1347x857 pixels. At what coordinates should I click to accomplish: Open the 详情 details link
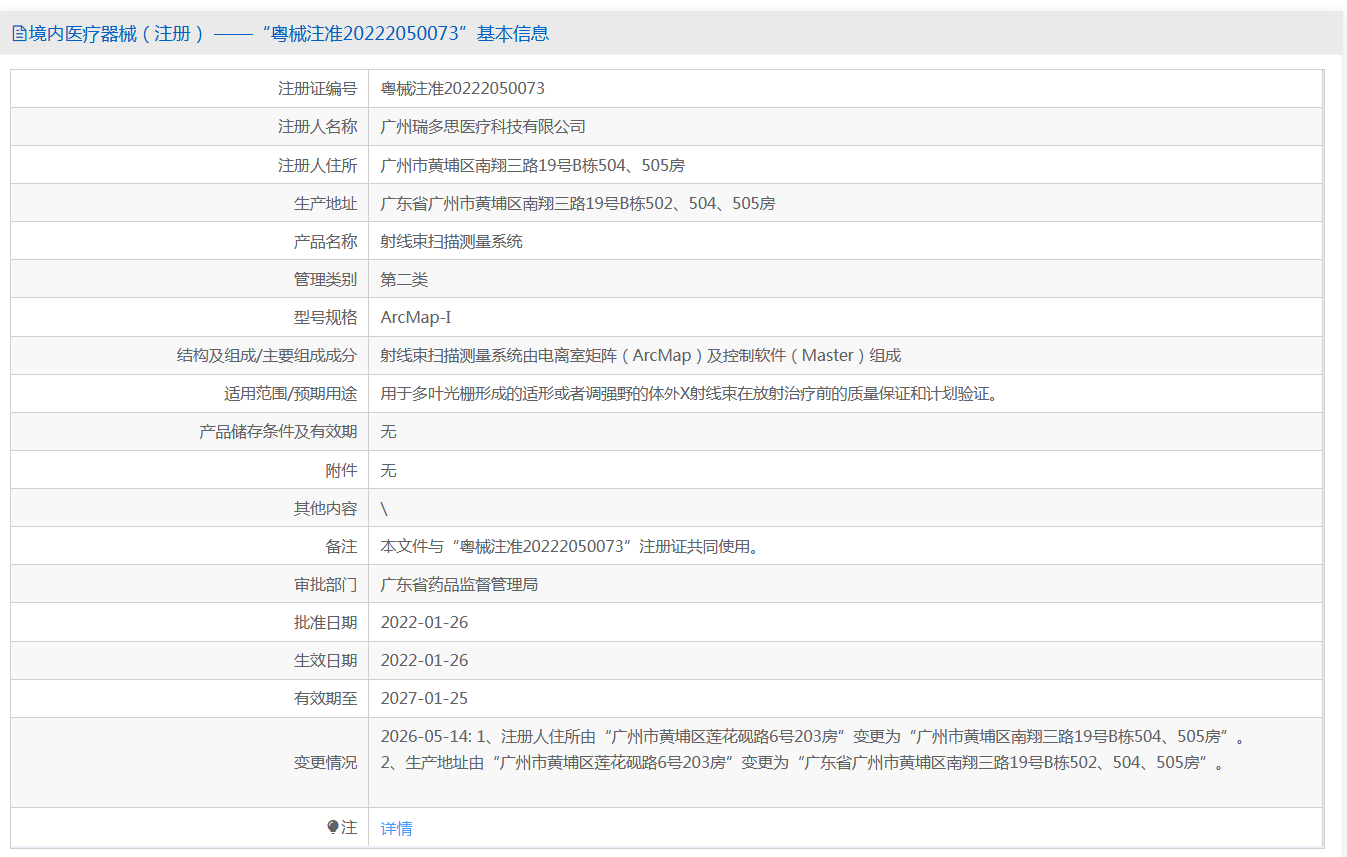396,828
